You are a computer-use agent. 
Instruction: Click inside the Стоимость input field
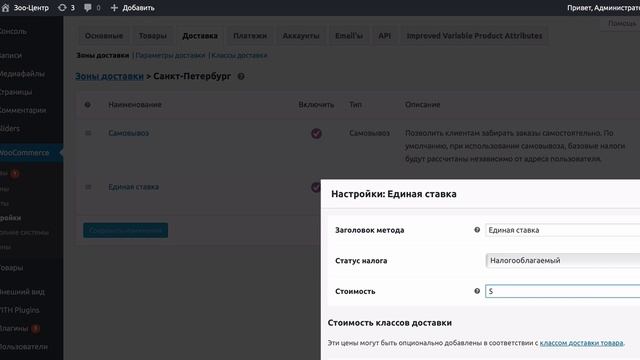click(562, 291)
